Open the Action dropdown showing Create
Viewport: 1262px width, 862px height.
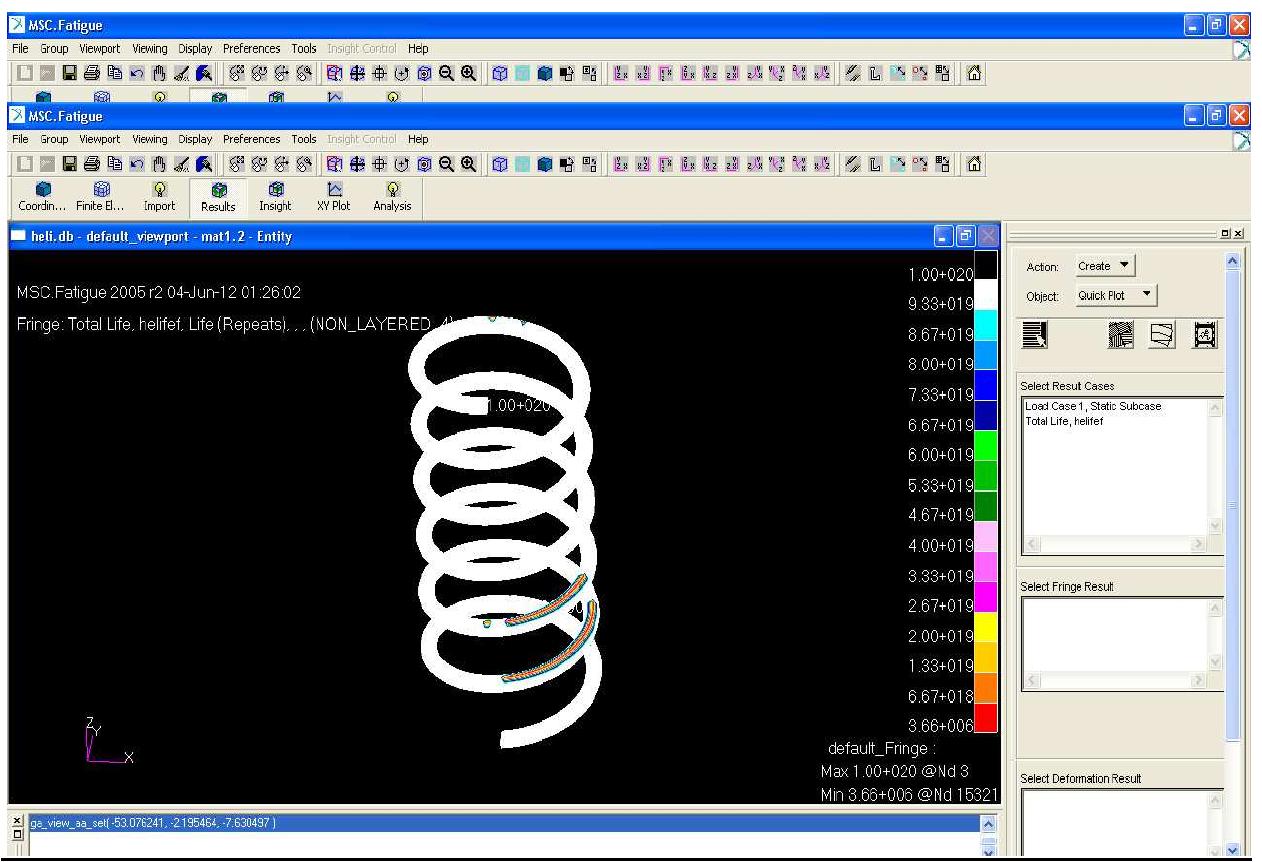pos(1106,266)
